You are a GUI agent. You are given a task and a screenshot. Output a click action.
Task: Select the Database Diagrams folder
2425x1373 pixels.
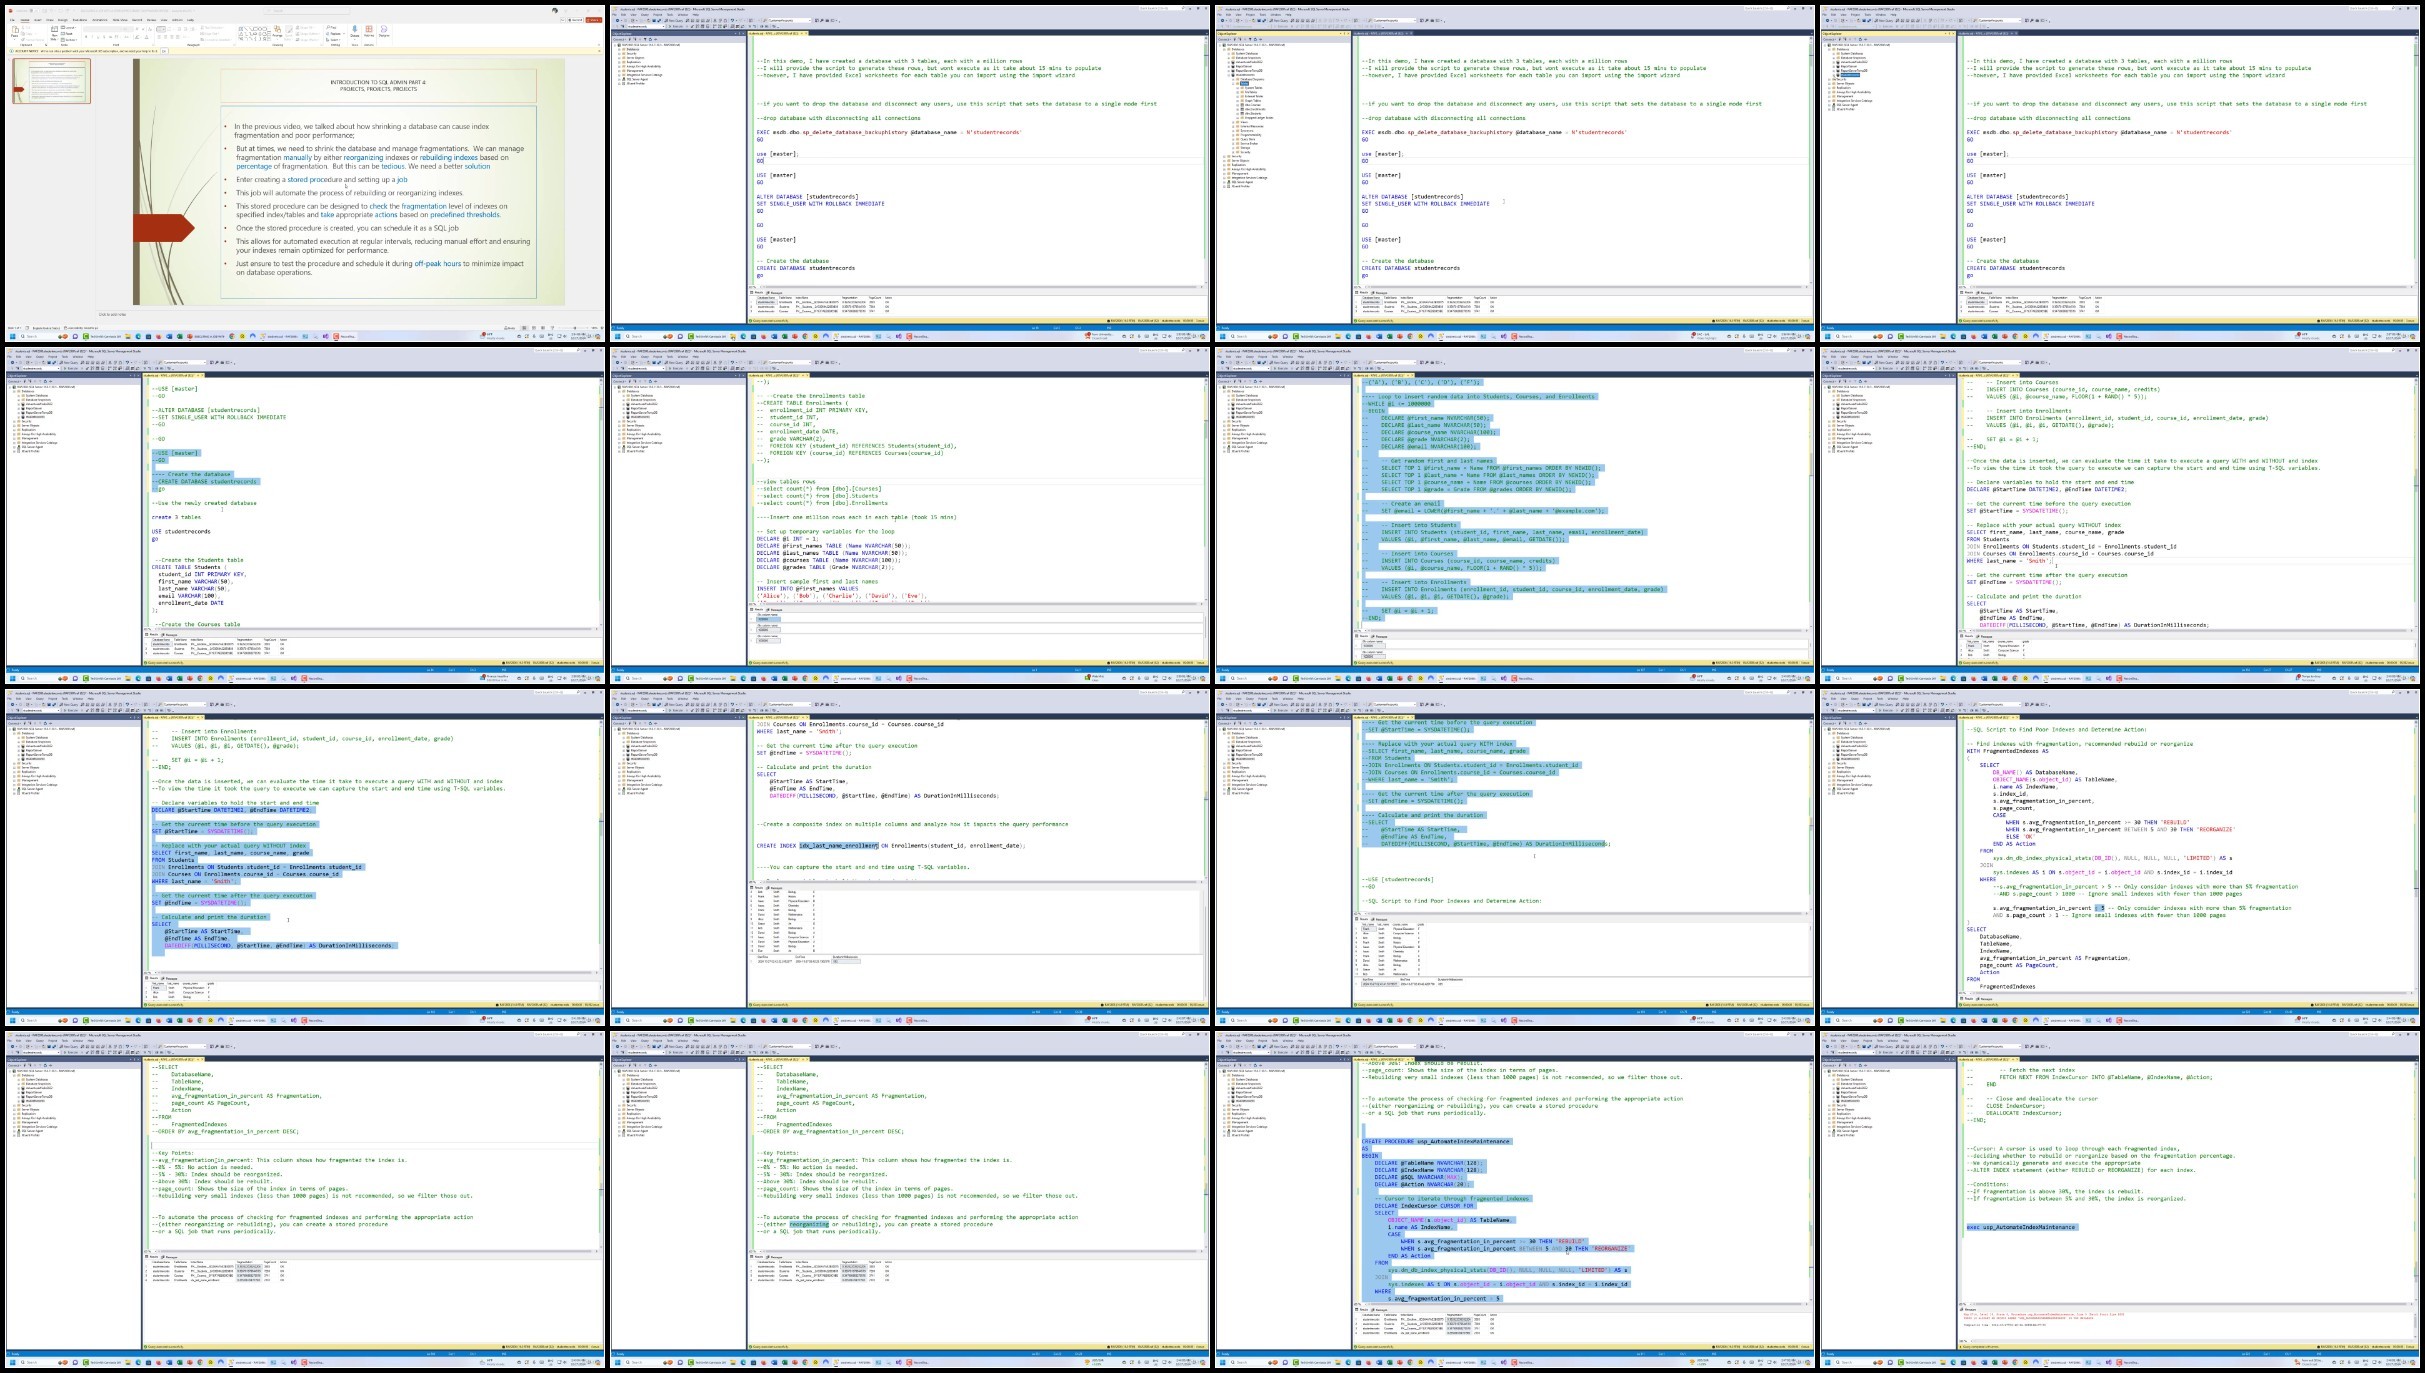(x=1251, y=79)
